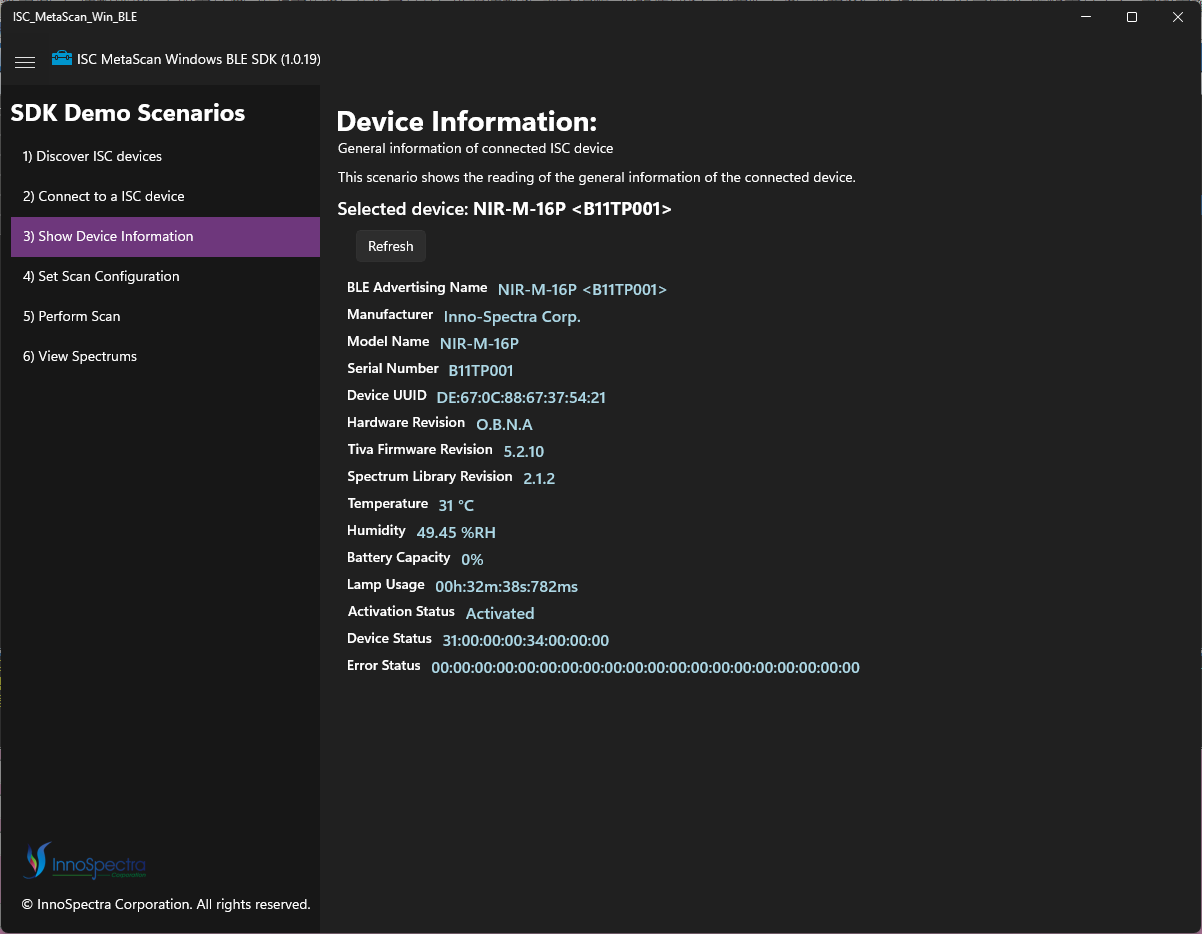
Task: Click BLE advertising name value NIR-M-16P <B11TP001>
Action: pyautogui.click(x=582, y=290)
